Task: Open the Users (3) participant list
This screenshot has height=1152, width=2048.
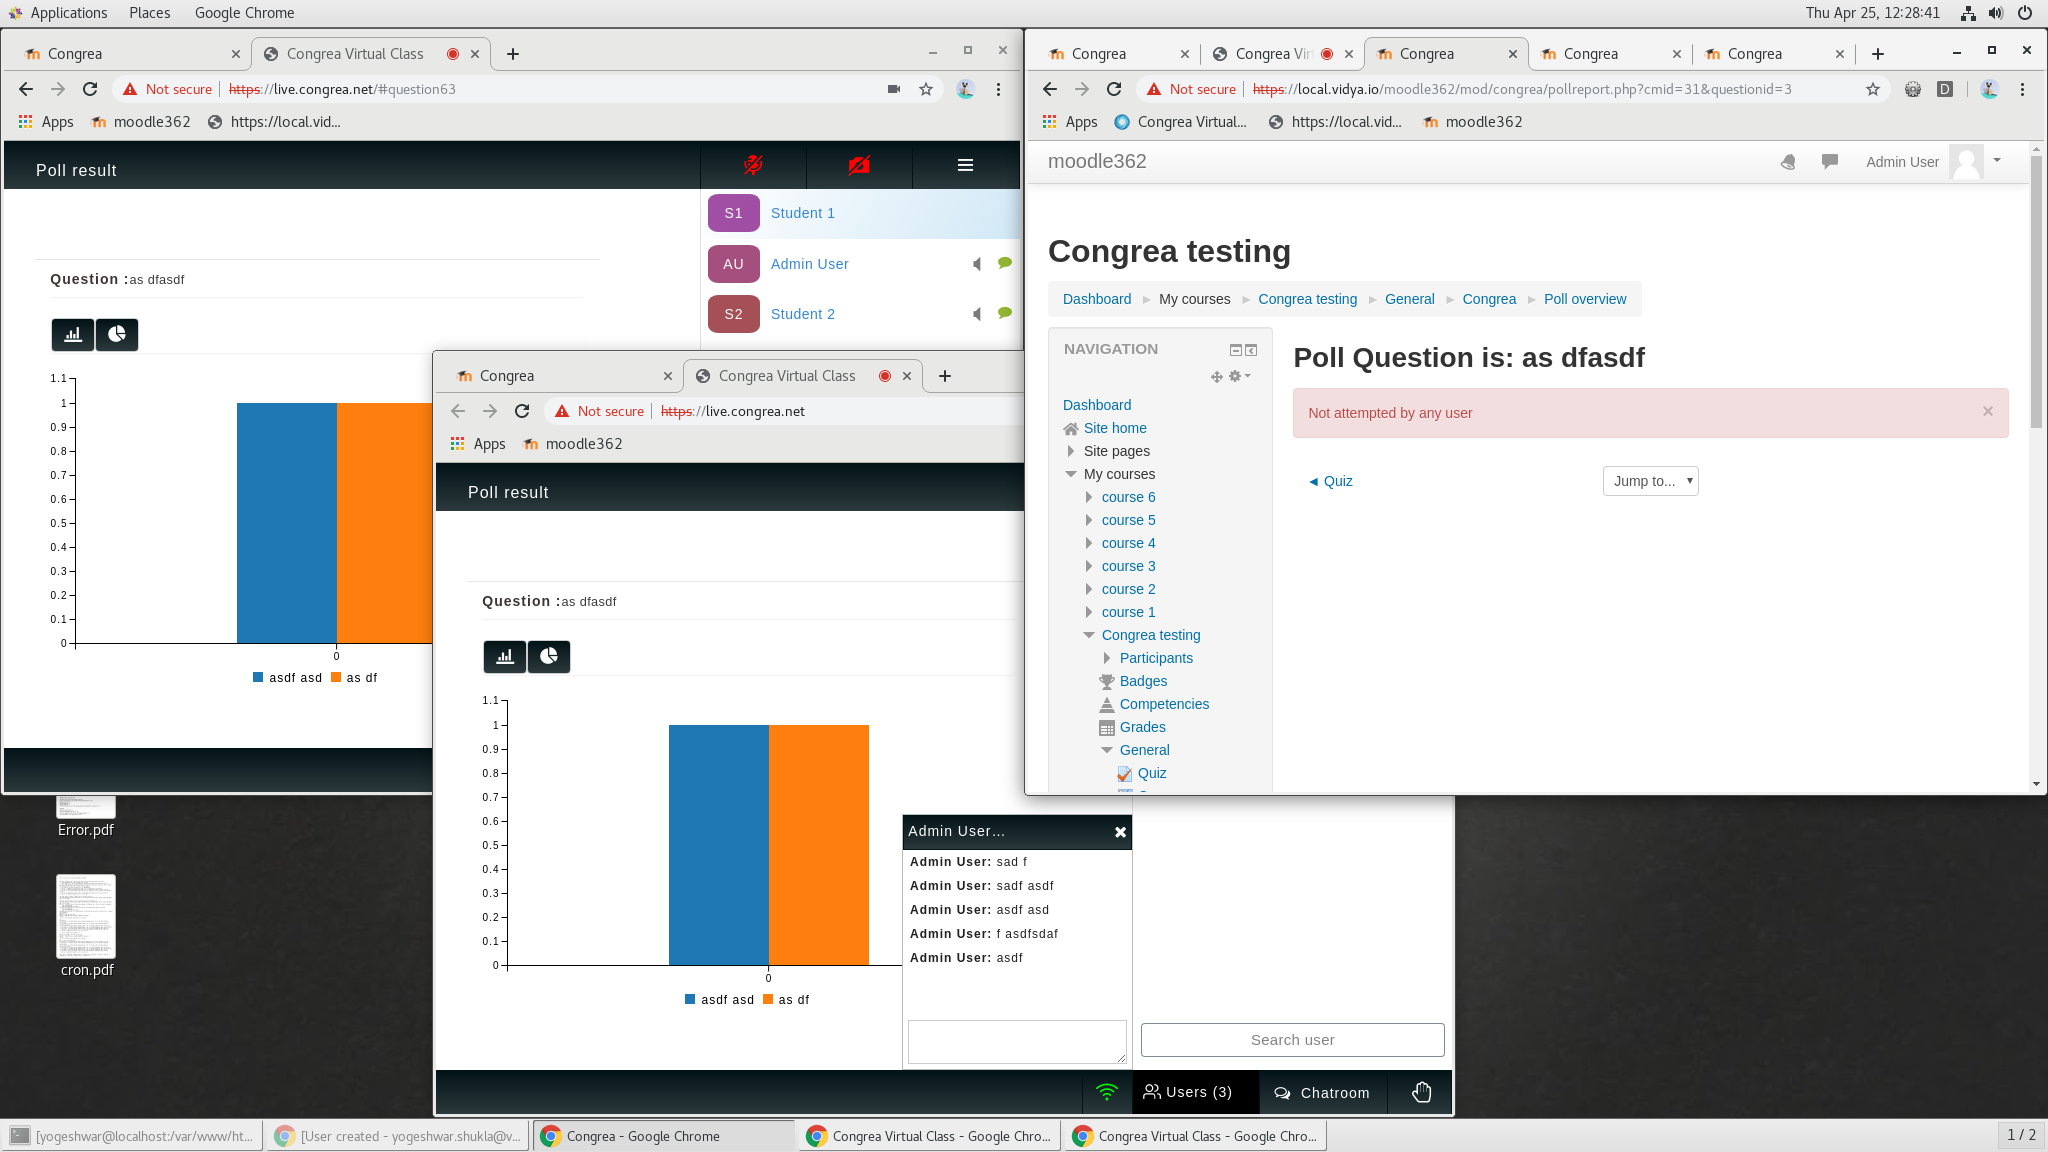Action: [x=1193, y=1092]
